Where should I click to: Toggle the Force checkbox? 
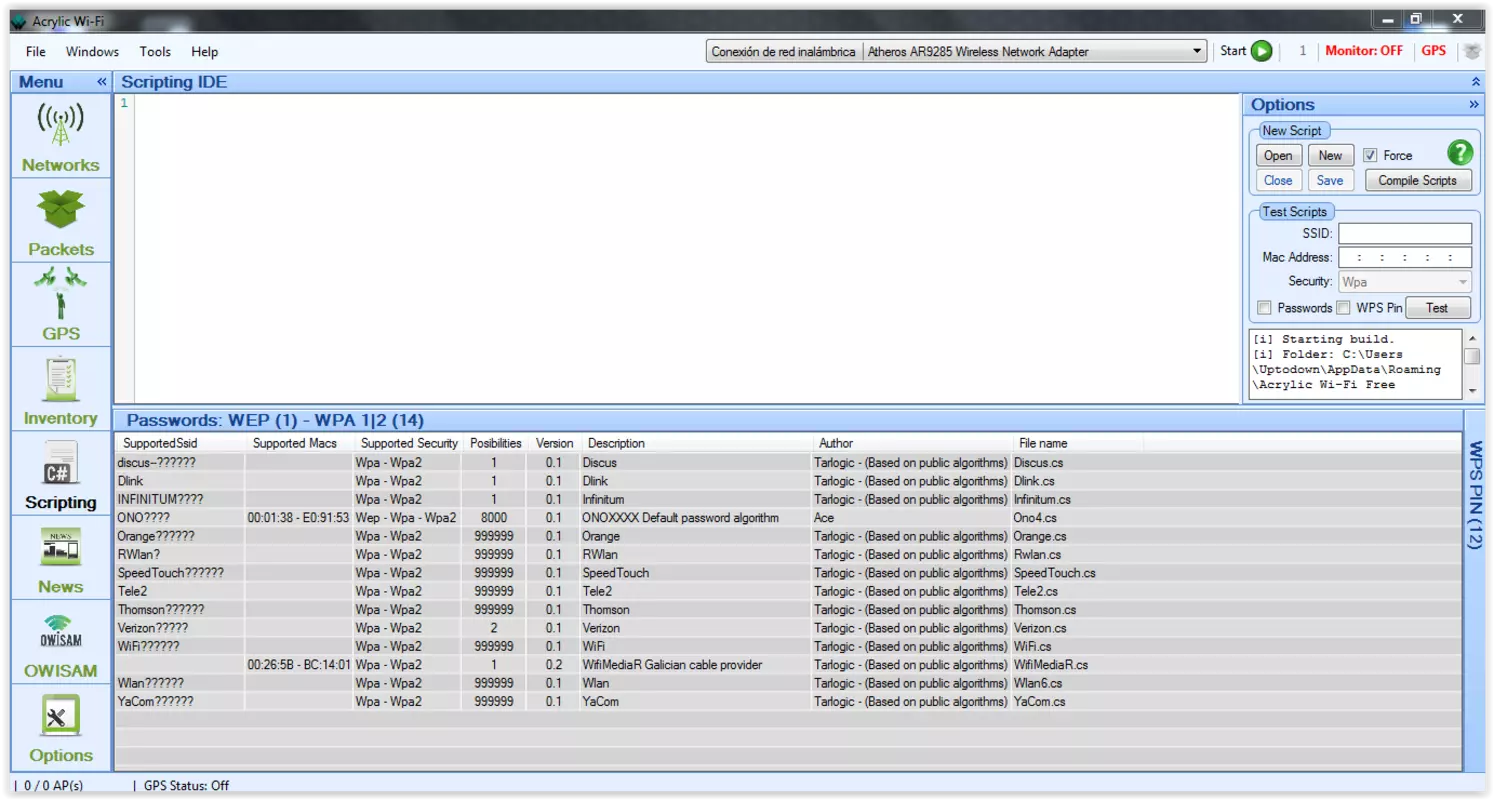[1371, 155]
